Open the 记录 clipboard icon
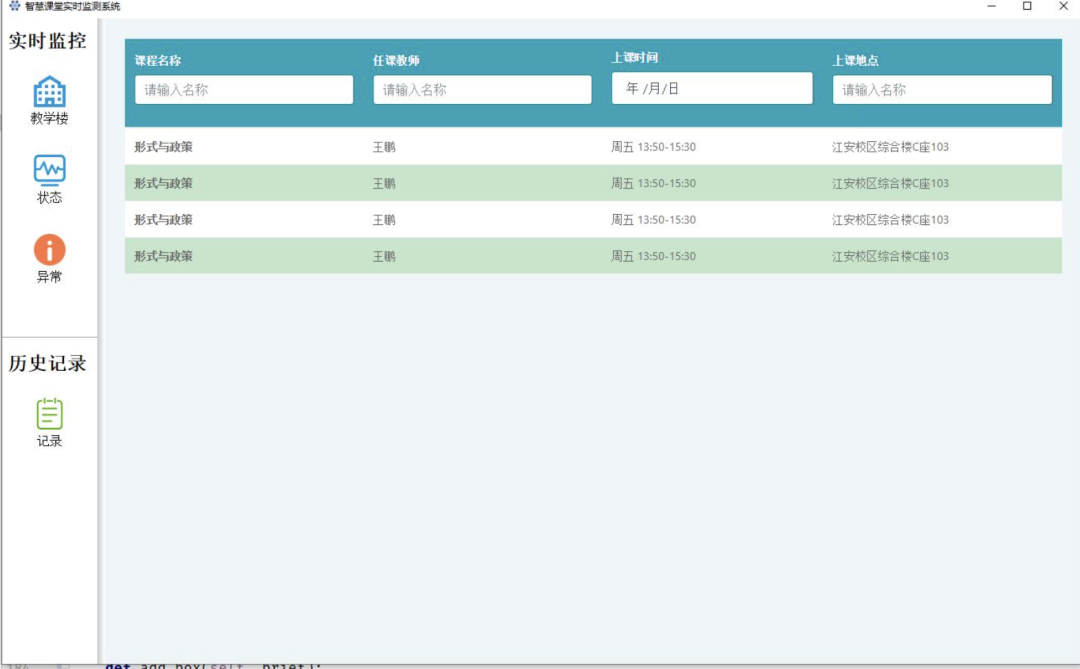The image size is (1080, 669). point(50,413)
